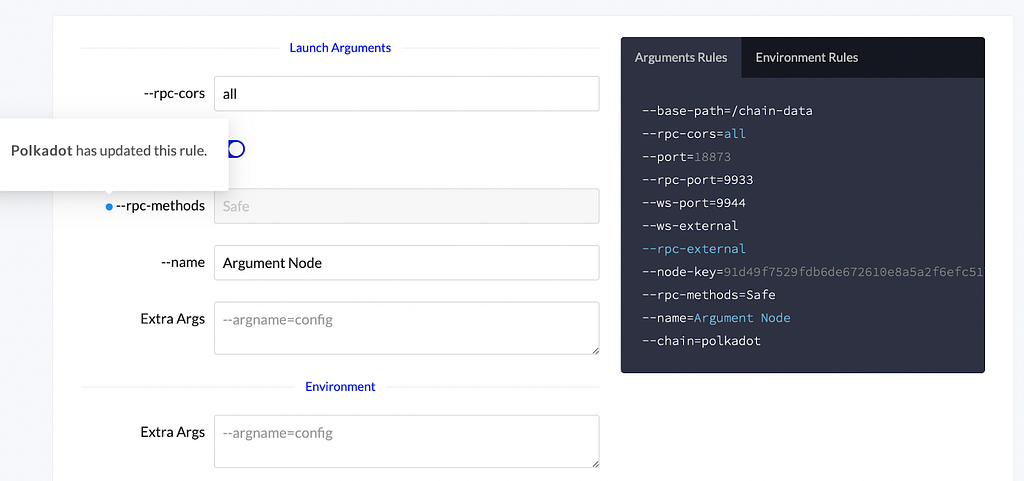Viewport: 1024px width, 481px height.
Task: Click the --chain=polkadot line
Action: point(701,341)
